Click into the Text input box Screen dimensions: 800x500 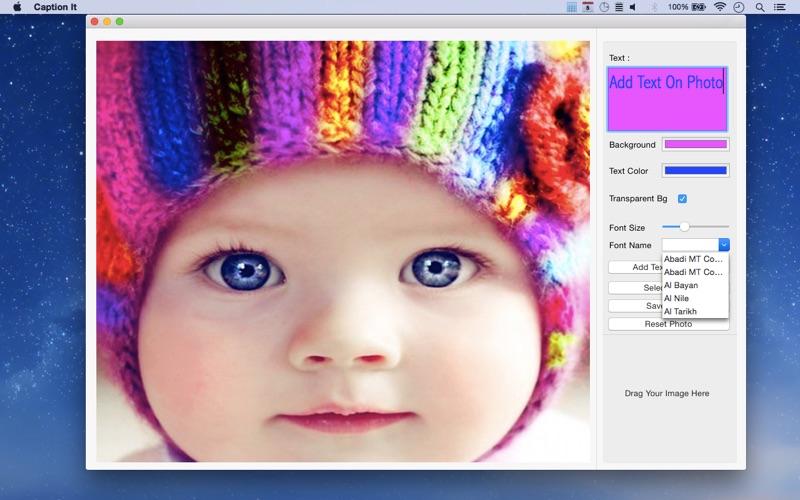667,99
